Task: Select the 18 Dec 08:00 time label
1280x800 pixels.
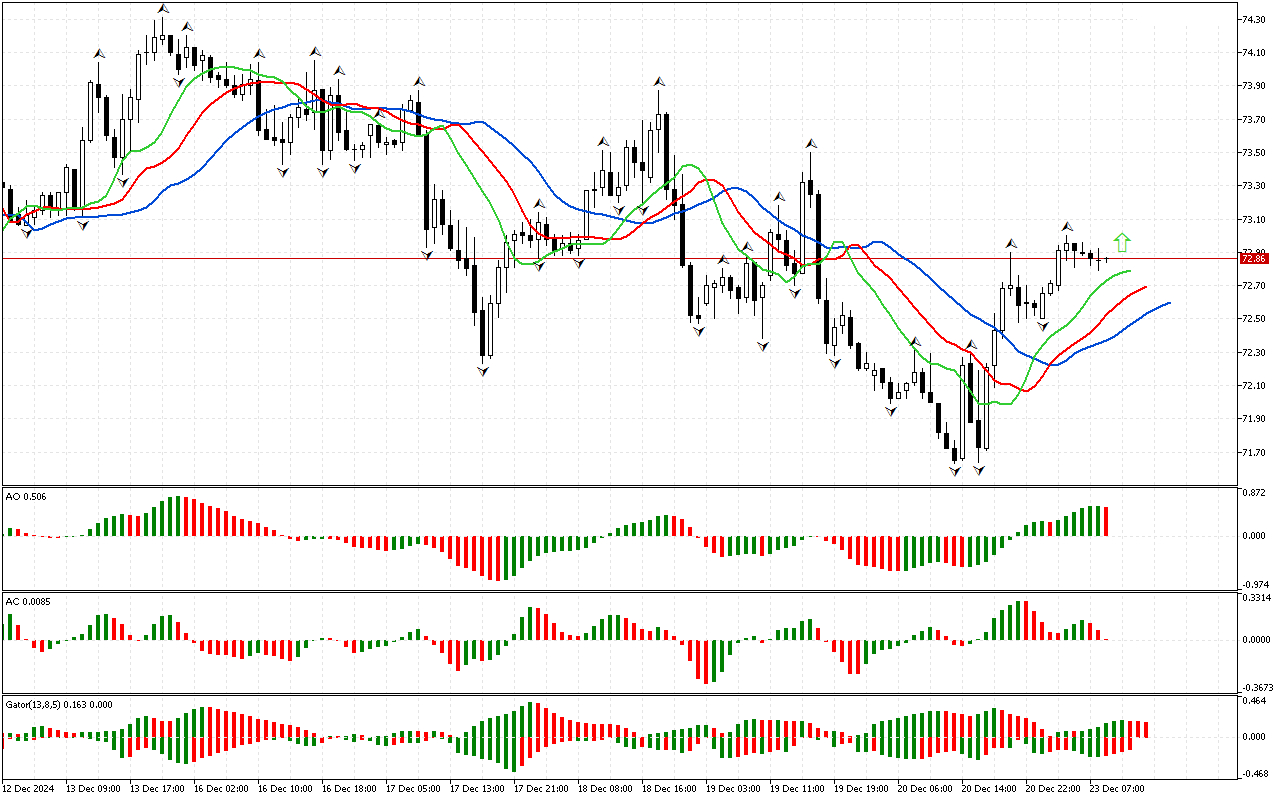Action: click(x=605, y=788)
